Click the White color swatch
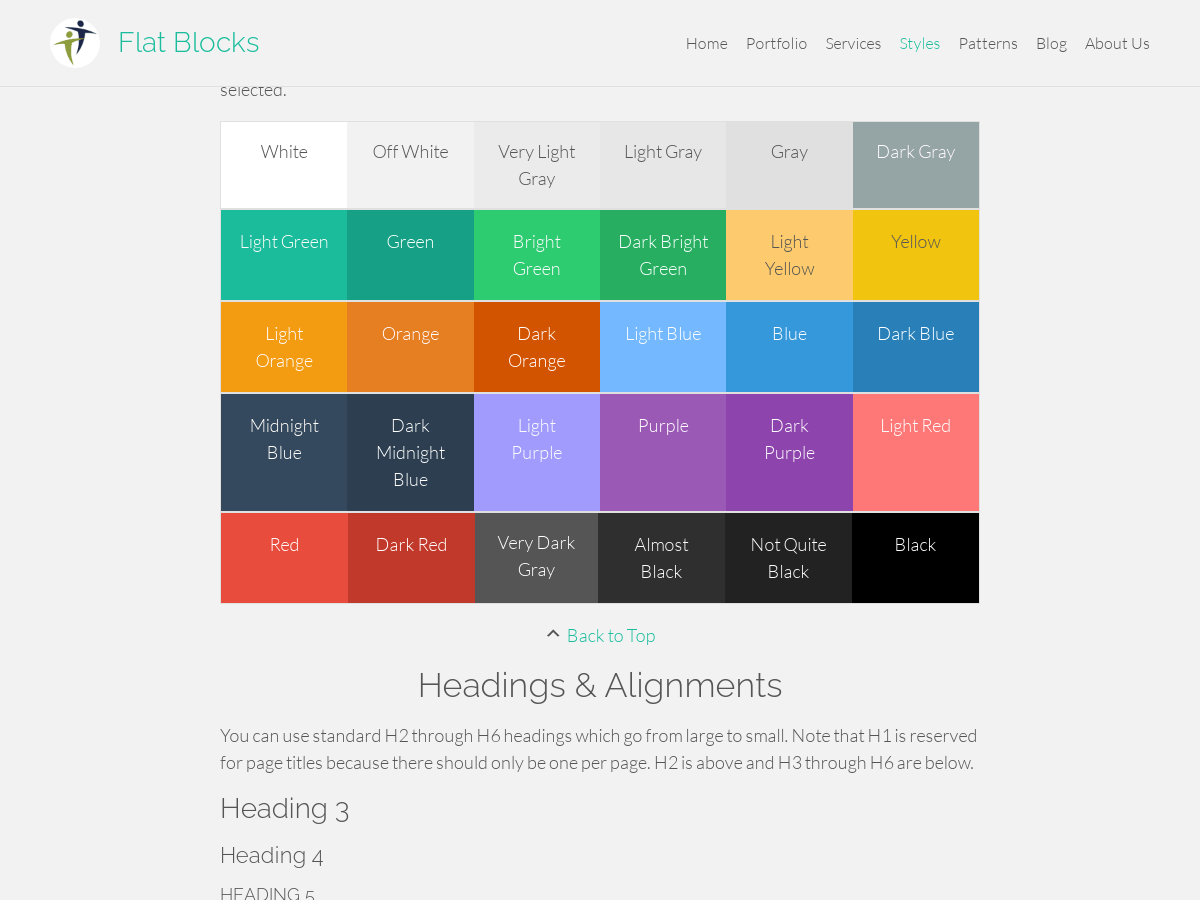The image size is (1200, 900). tap(284, 165)
